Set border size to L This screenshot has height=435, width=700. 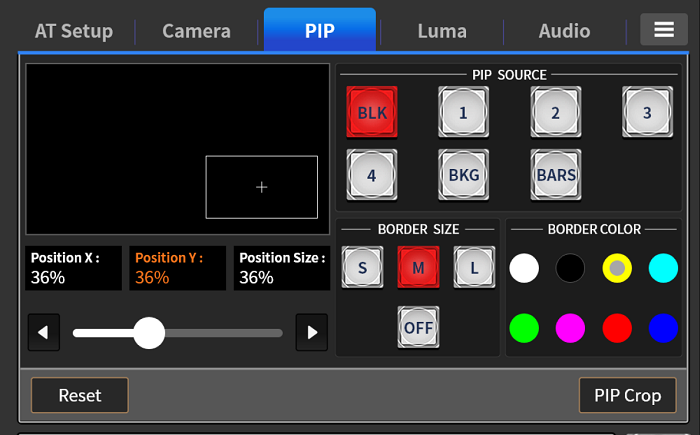click(x=473, y=267)
